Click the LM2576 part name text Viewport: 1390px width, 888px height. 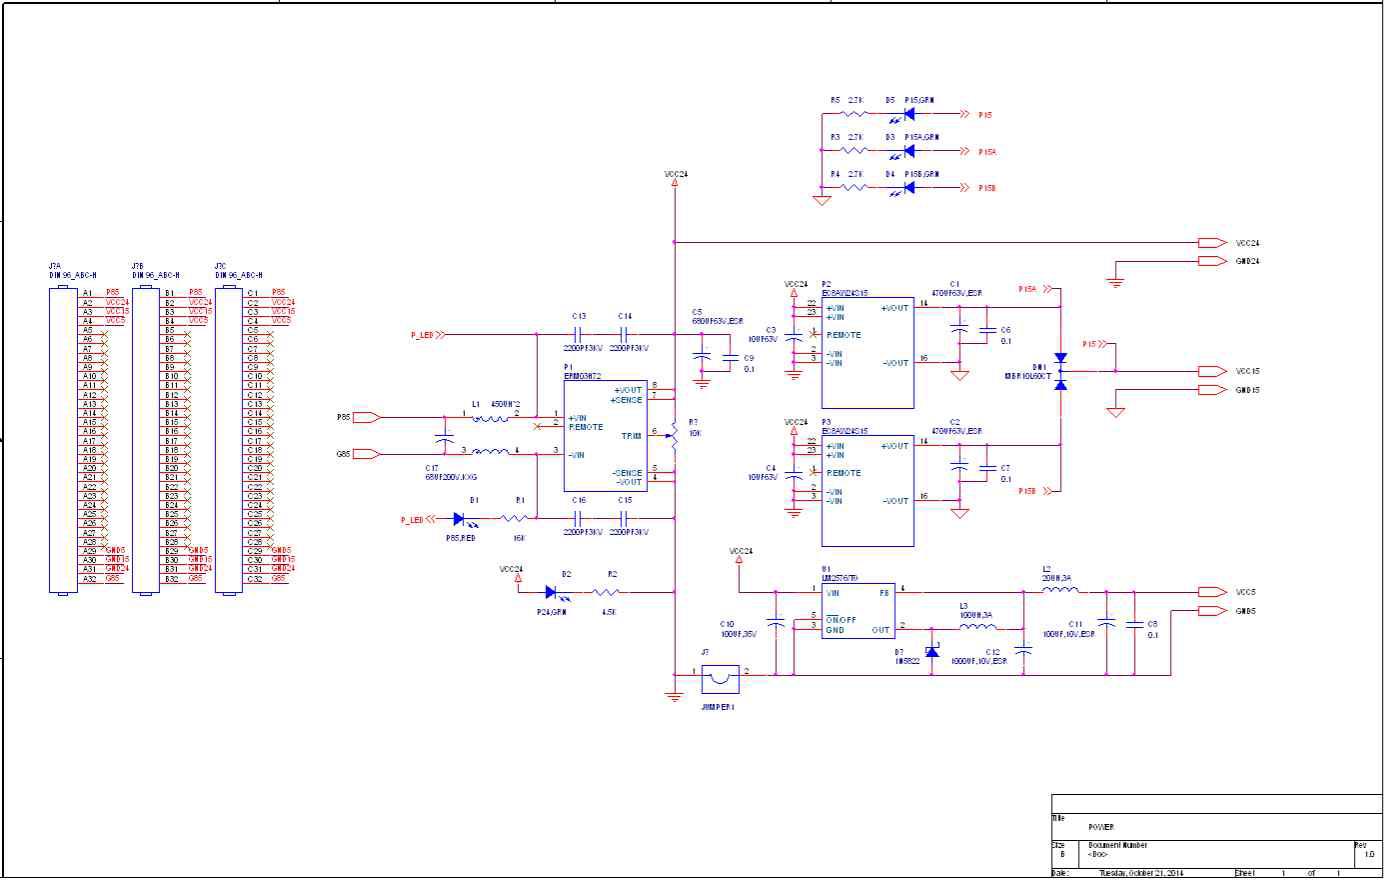pyautogui.click(x=841, y=577)
